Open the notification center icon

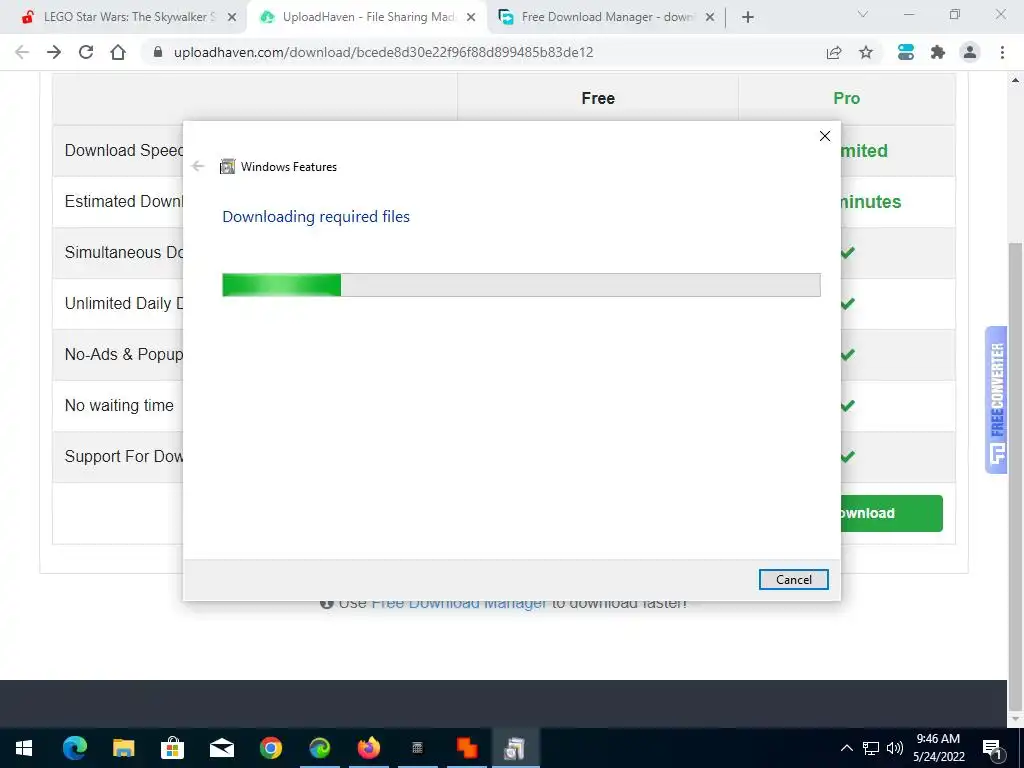pyautogui.click(x=992, y=748)
